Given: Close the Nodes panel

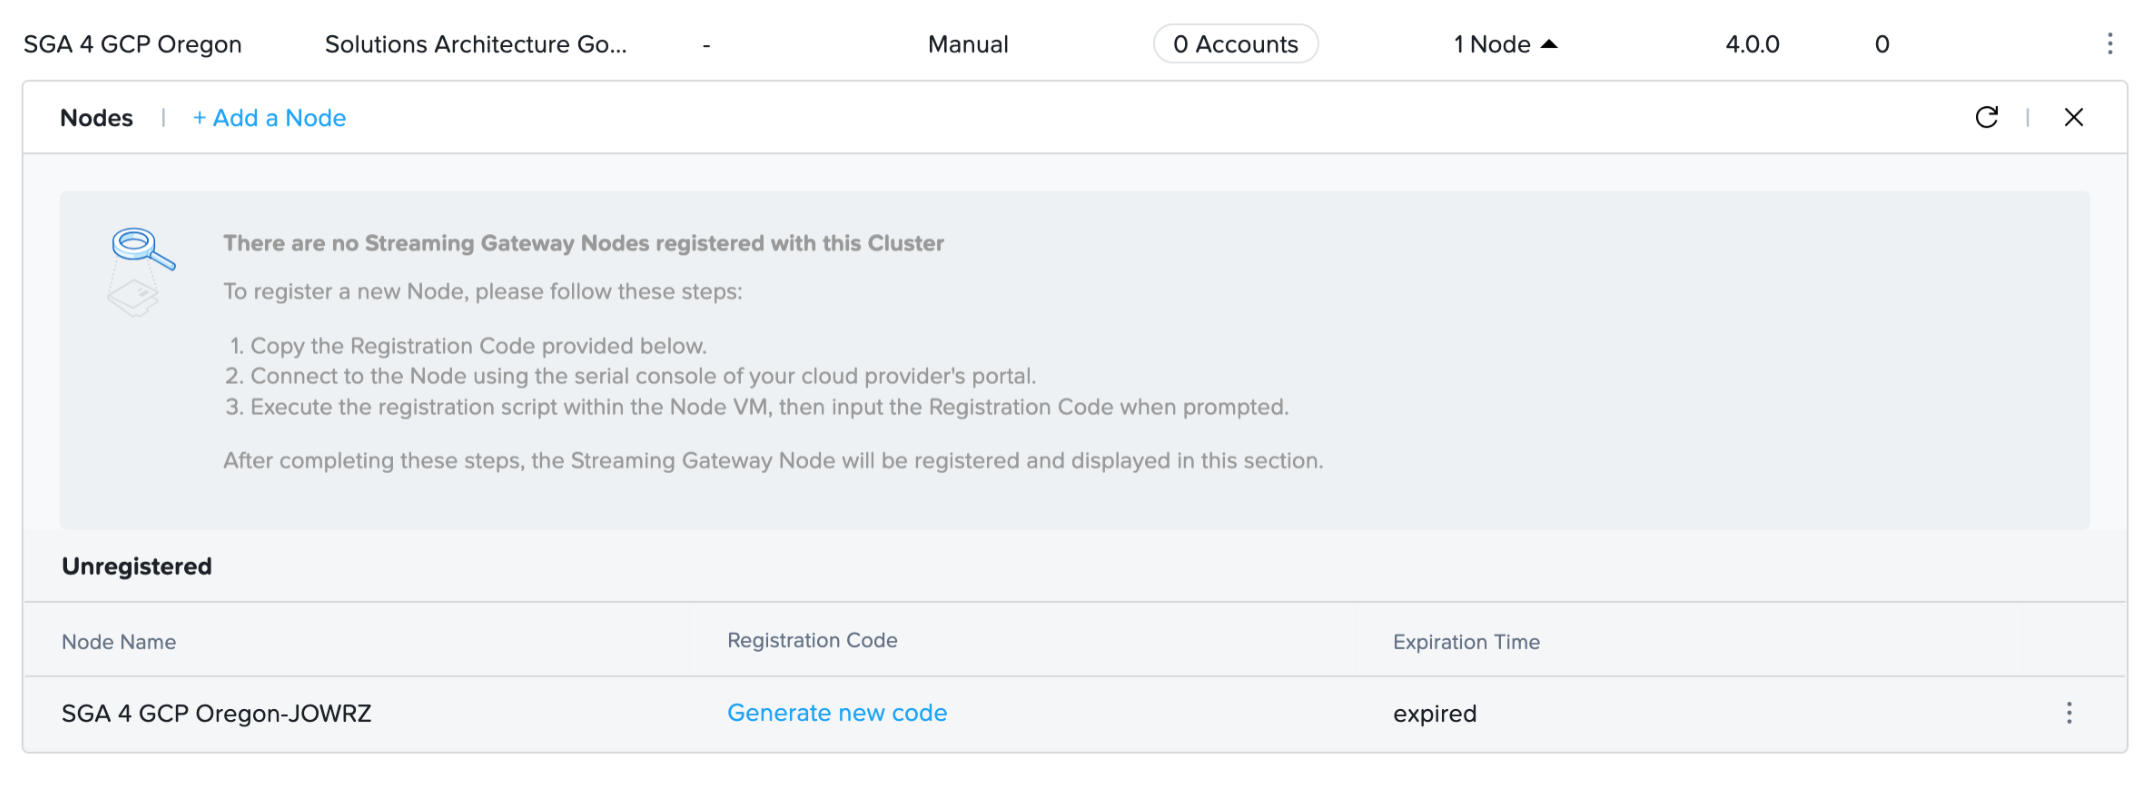Looking at the screenshot, I should pos(2073,118).
